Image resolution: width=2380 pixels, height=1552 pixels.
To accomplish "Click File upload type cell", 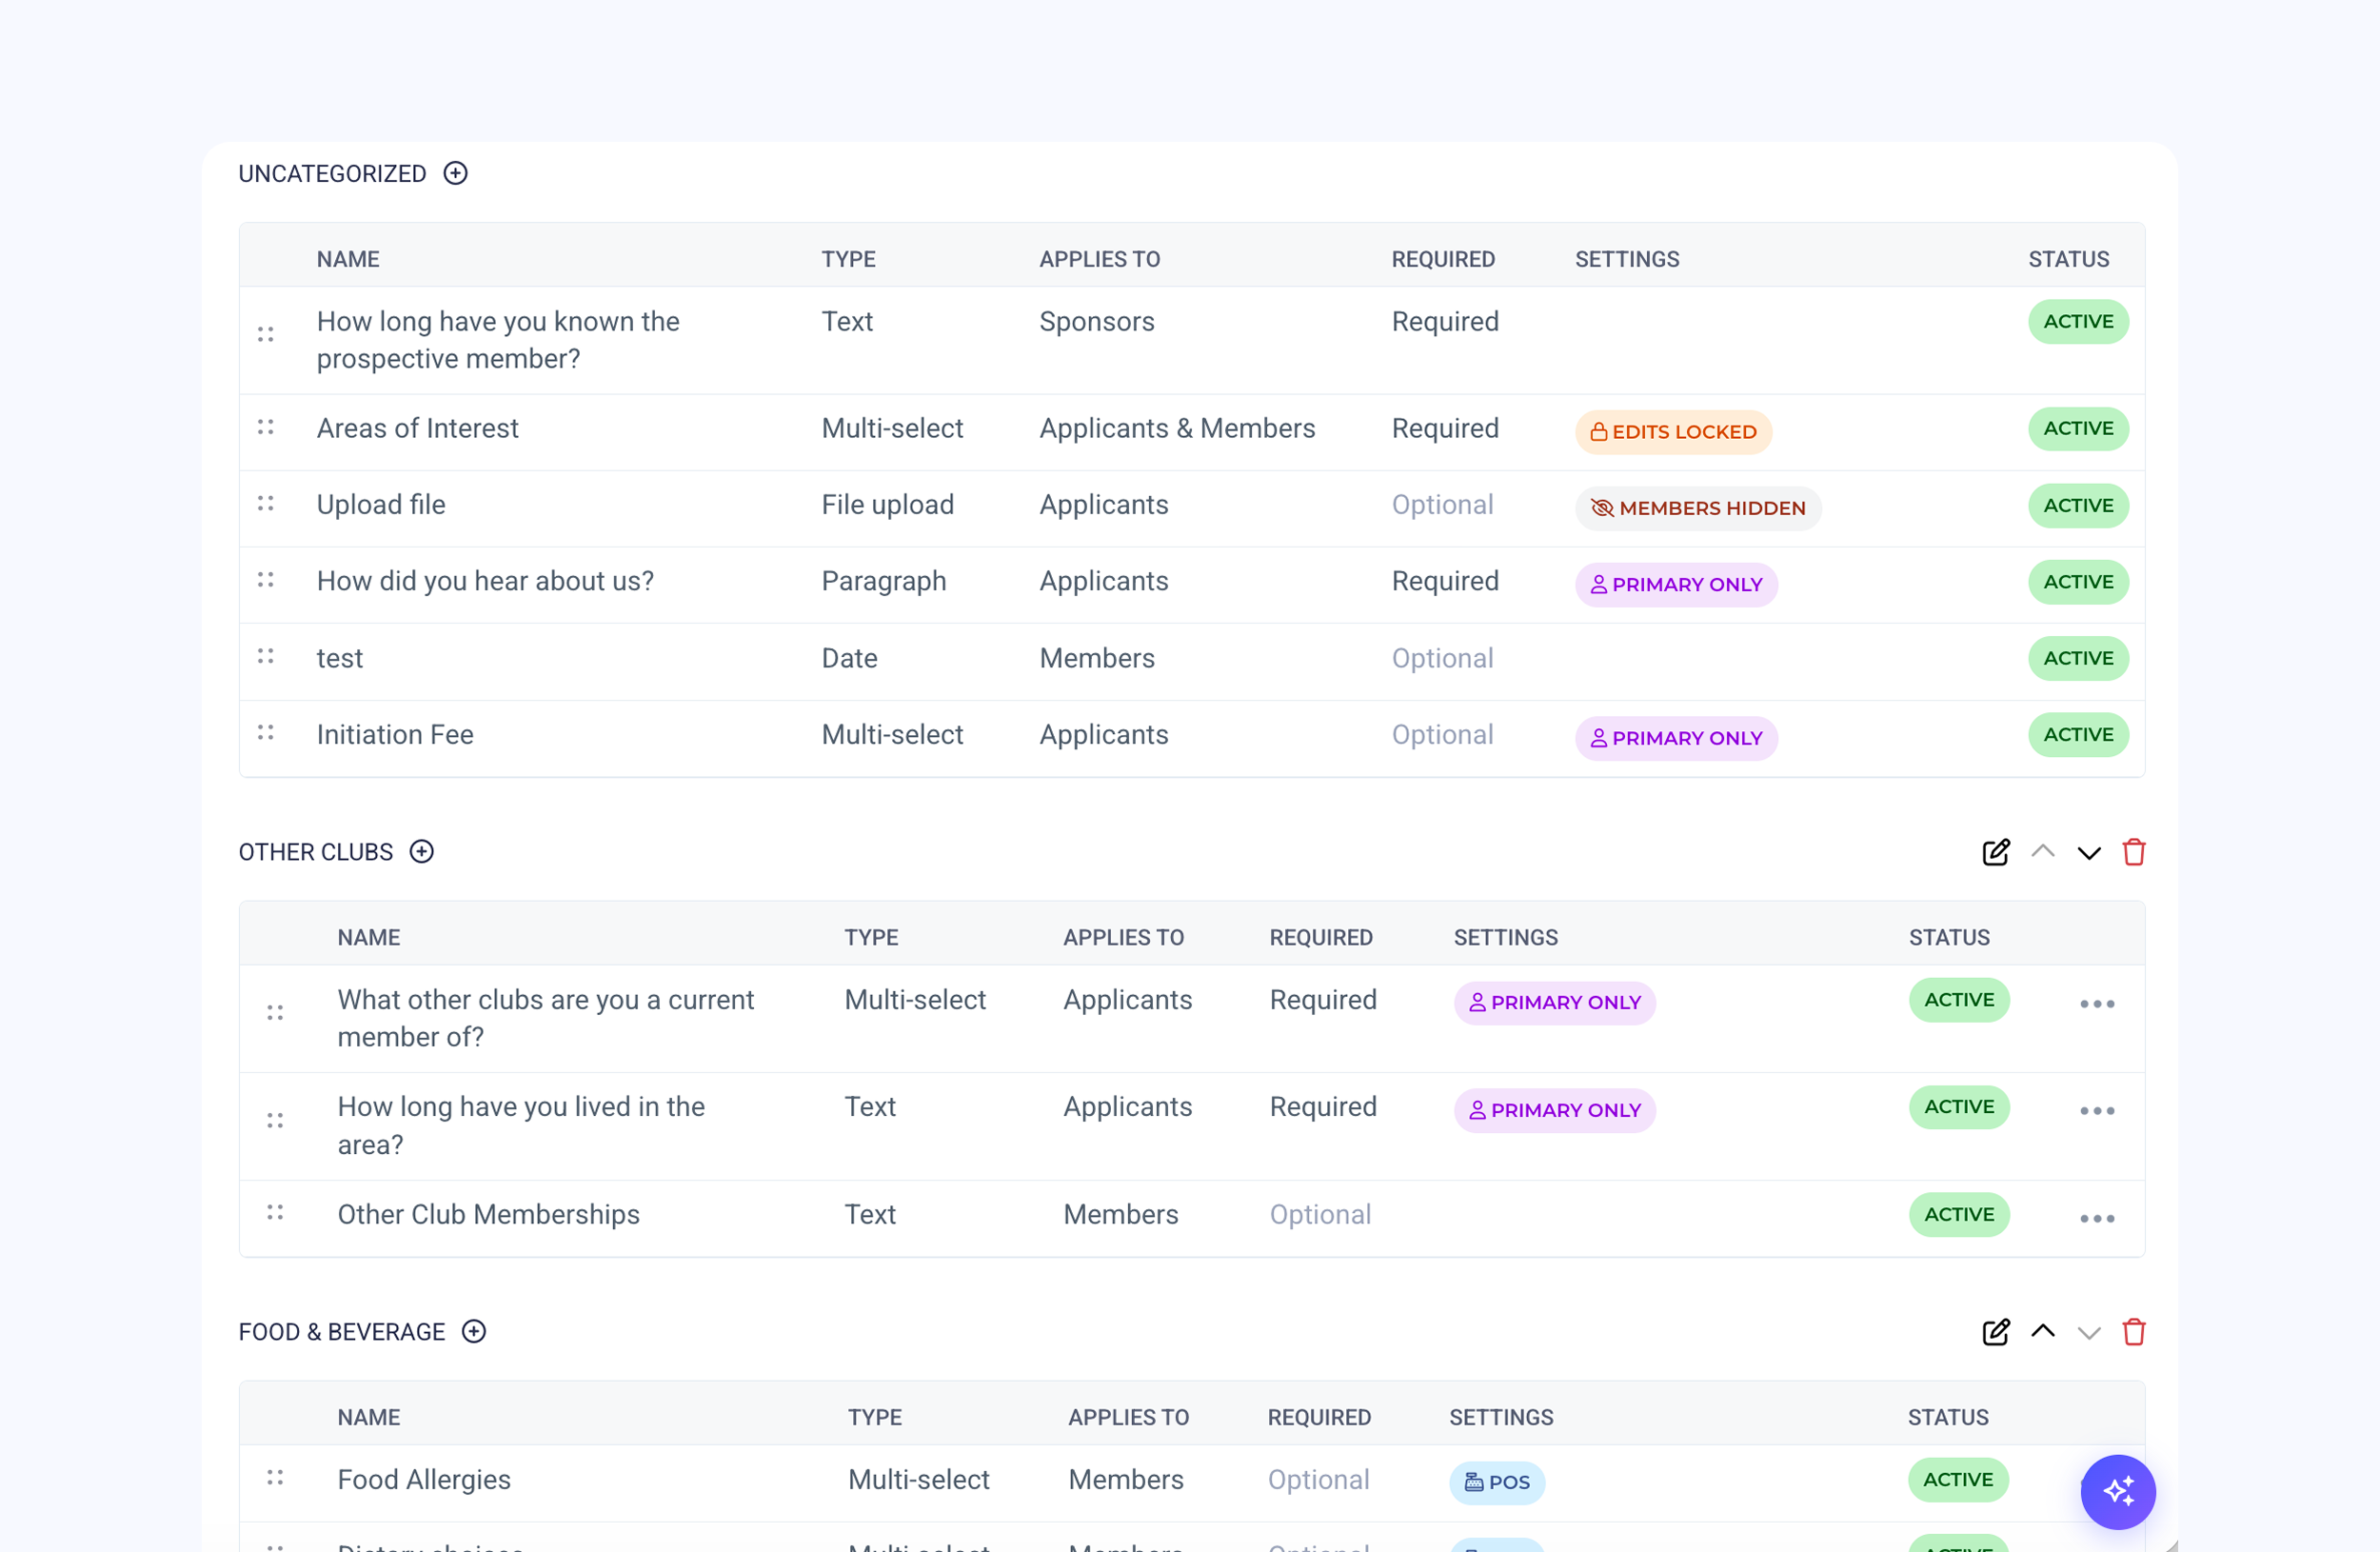I will click(887, 504).
